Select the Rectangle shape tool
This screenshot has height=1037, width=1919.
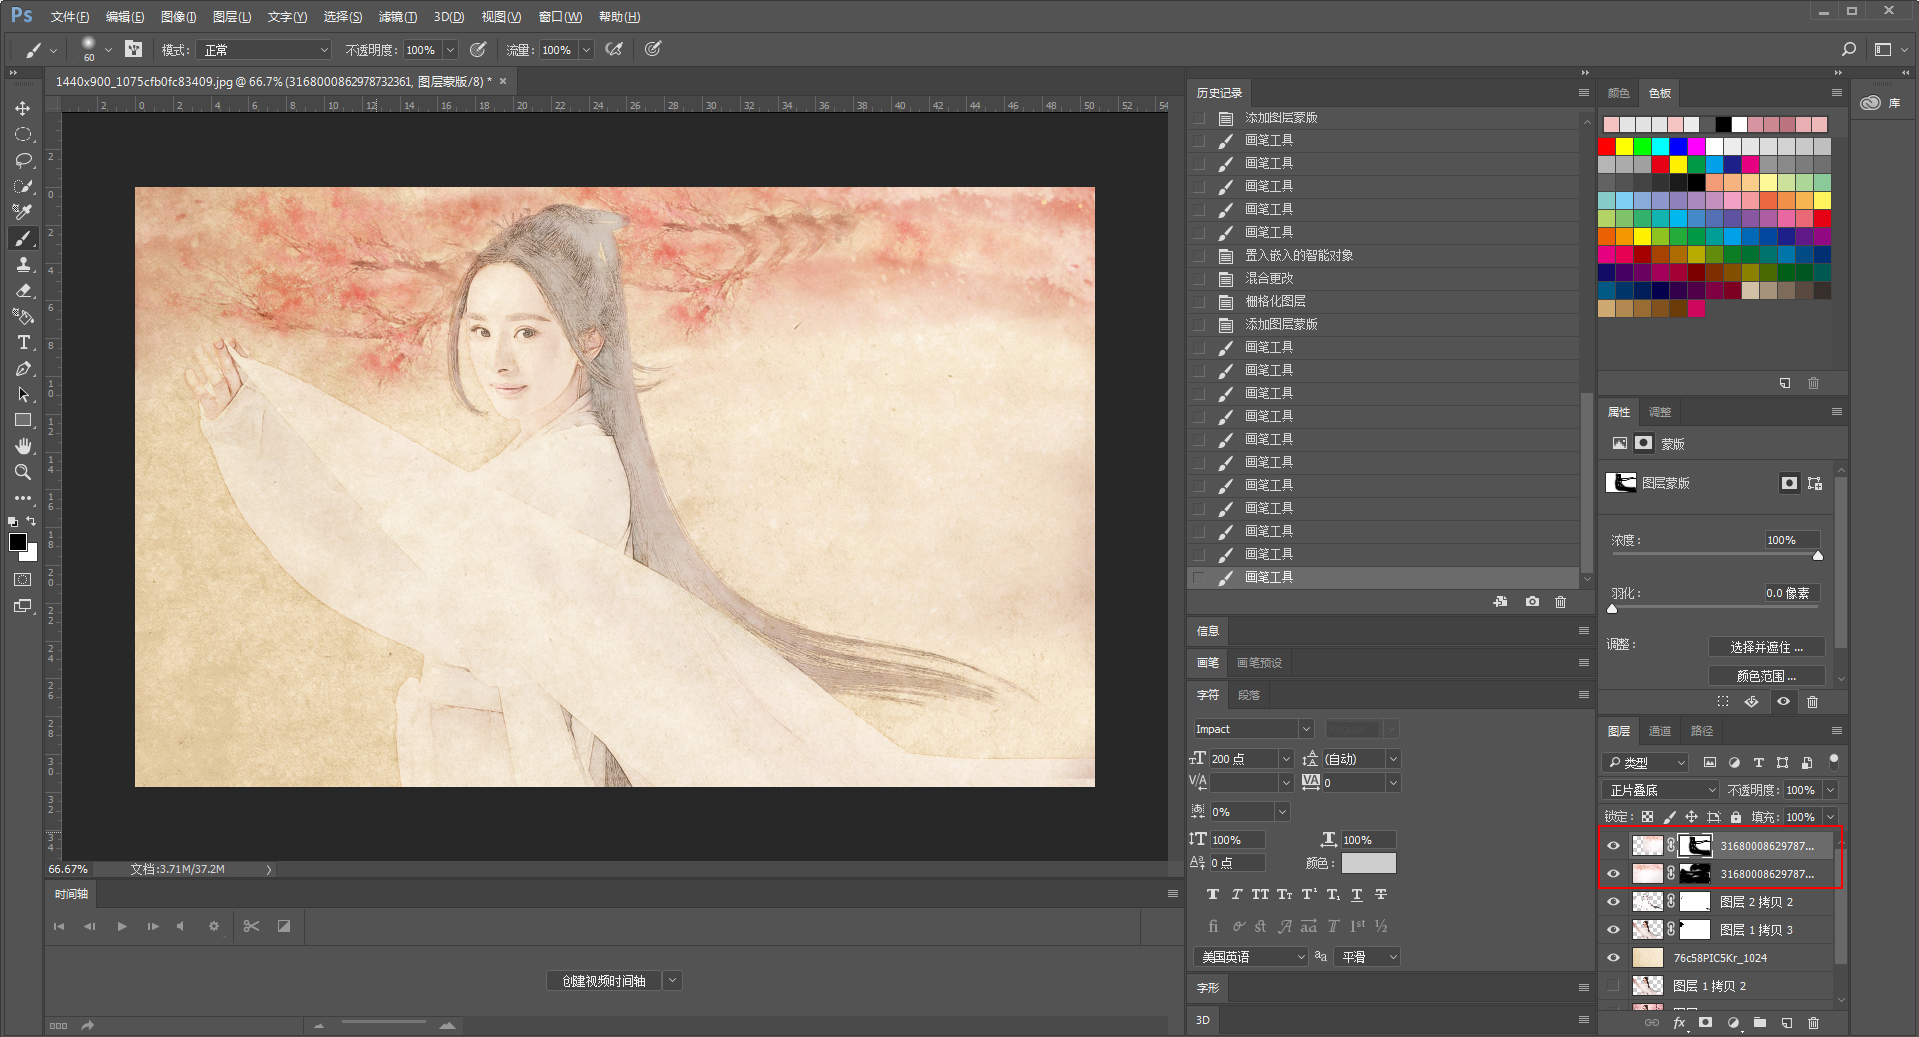(x=23, y=420)
